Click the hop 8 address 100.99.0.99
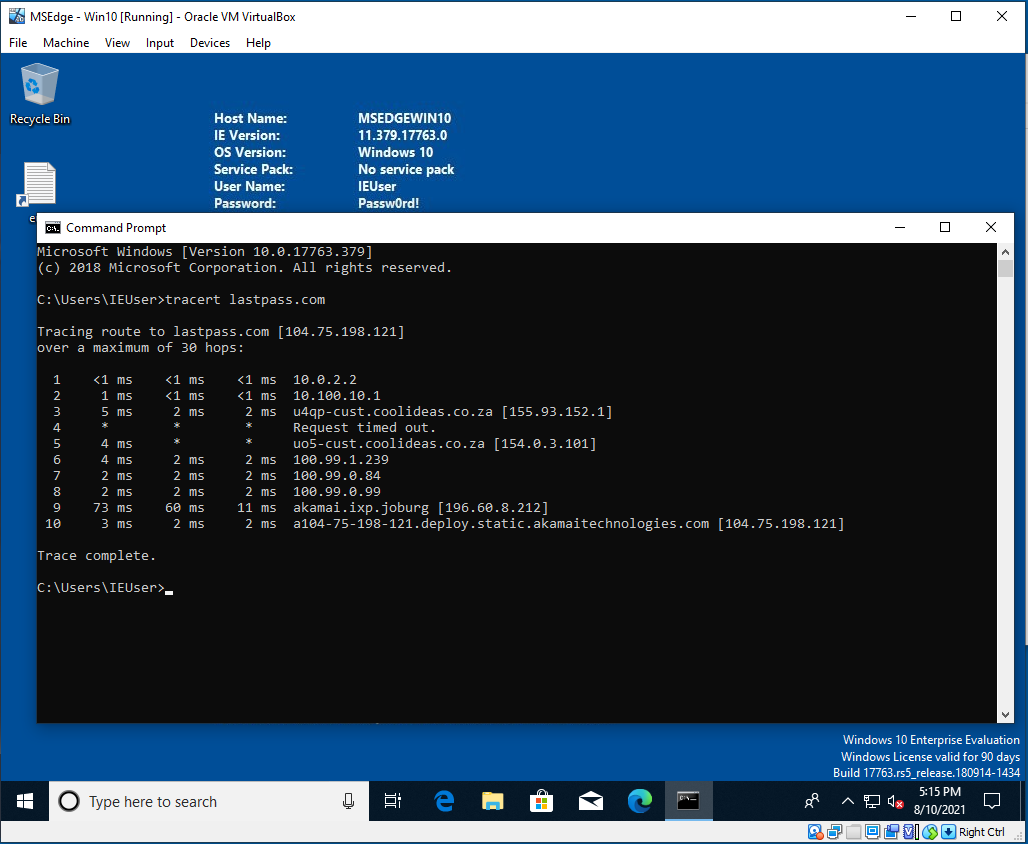 pyautogui.click(x=336, y=492)
